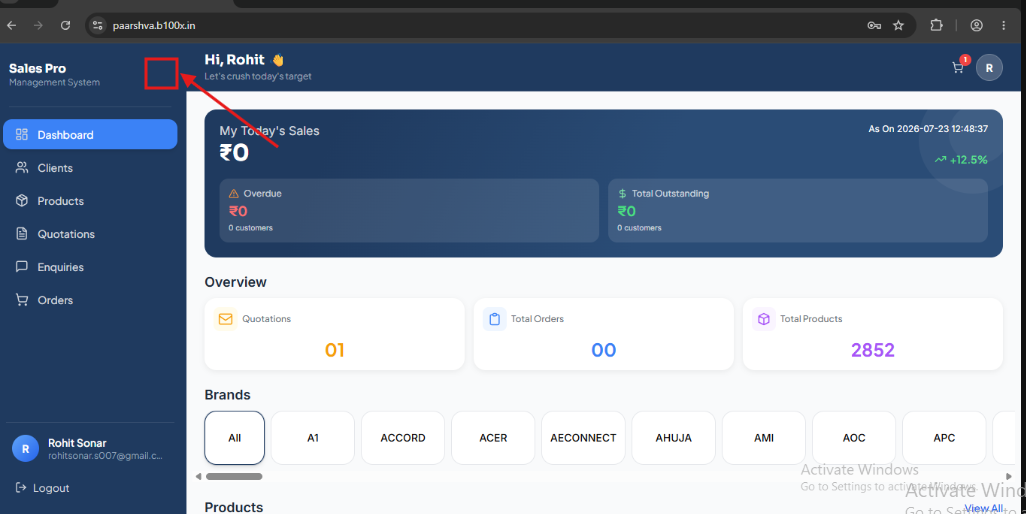Click the Total Orders count 00

[603, 350]
